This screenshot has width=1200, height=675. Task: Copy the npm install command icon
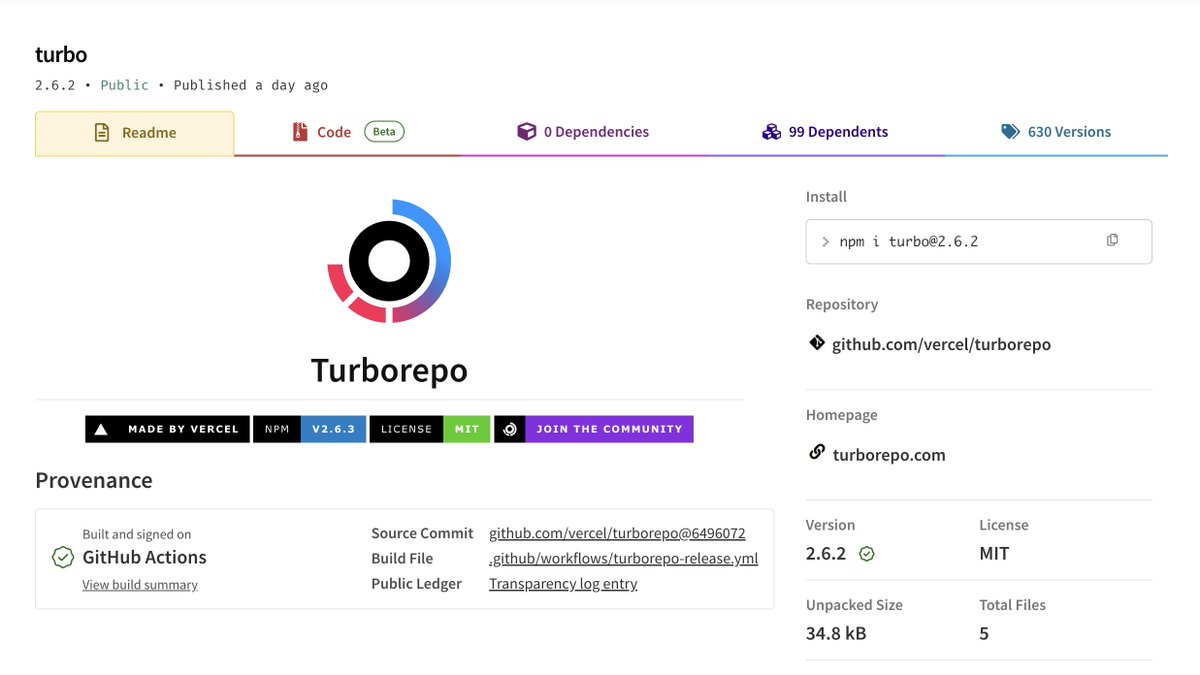click(1112, 240)
